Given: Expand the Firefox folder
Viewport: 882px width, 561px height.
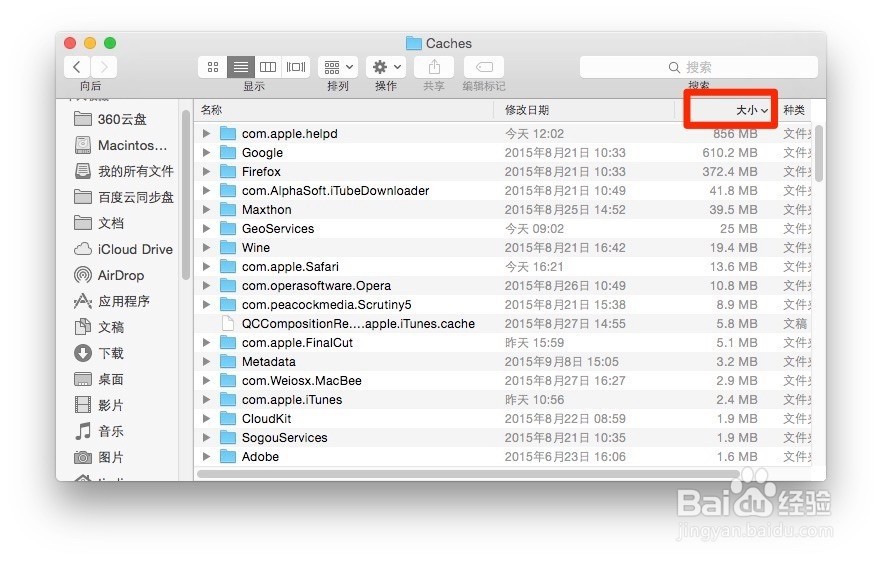Looking at the screenshot, I should [x=206, y=172].
